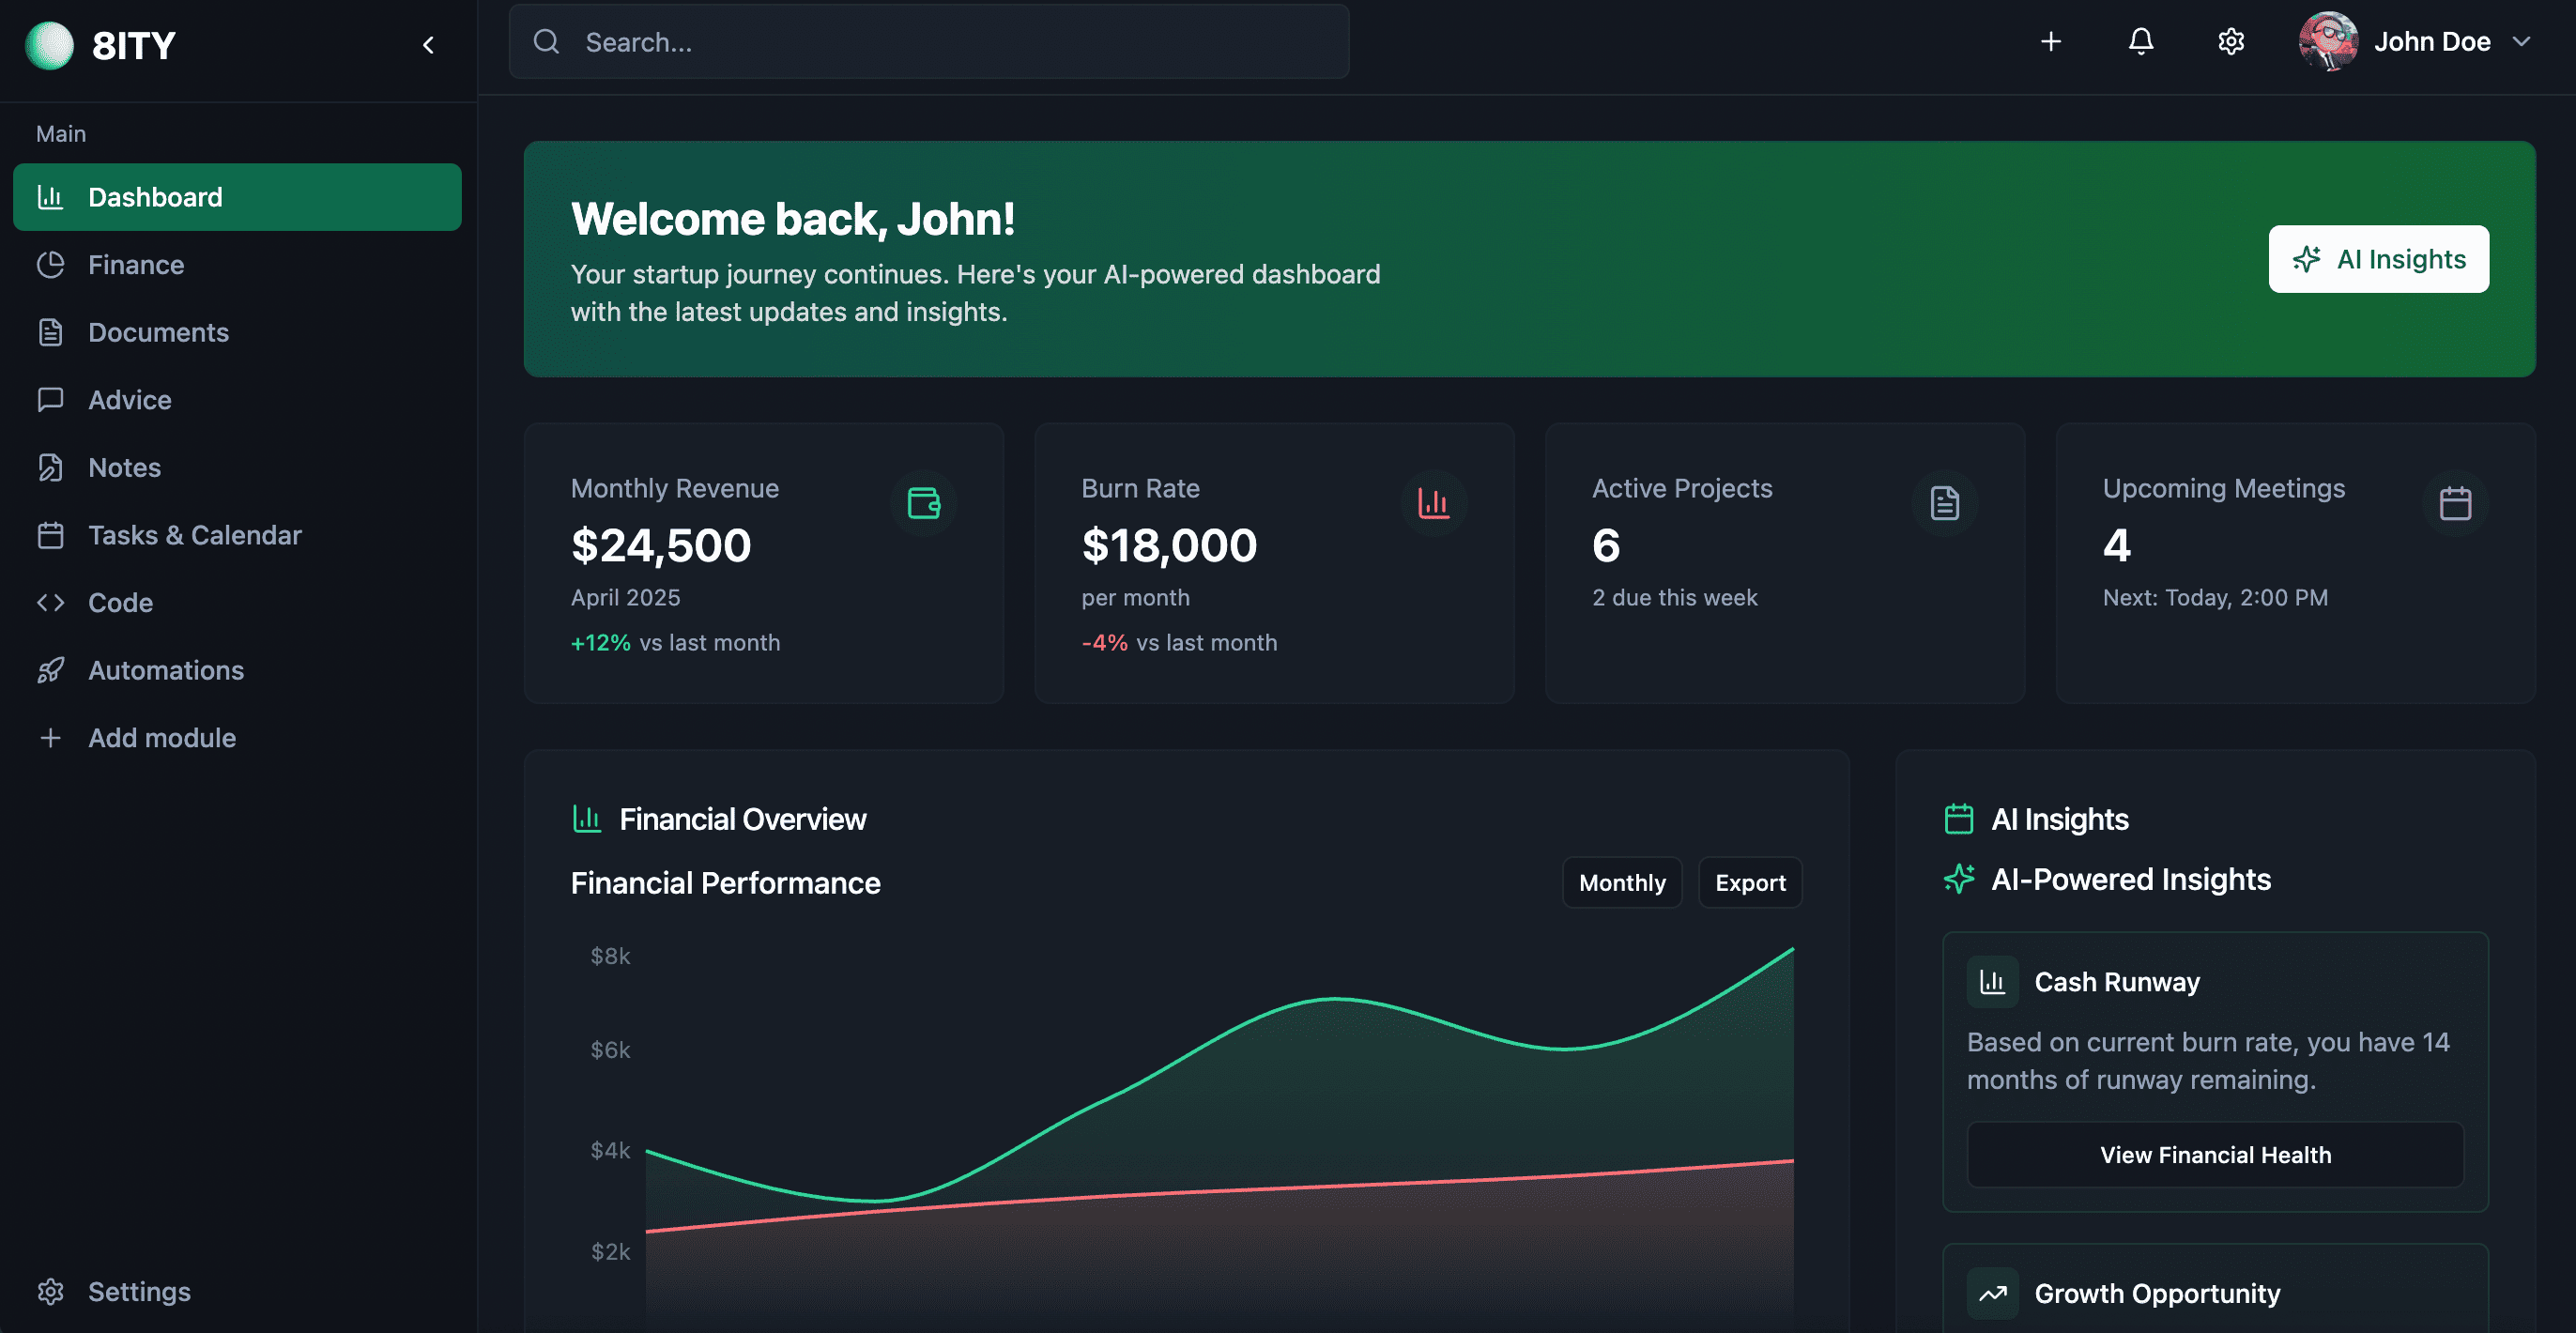Click the bar chart icon on Burn Rate card
Image resolution: width=2576 pixels, height=1333 pixels.
click(x=1433, y=503)
